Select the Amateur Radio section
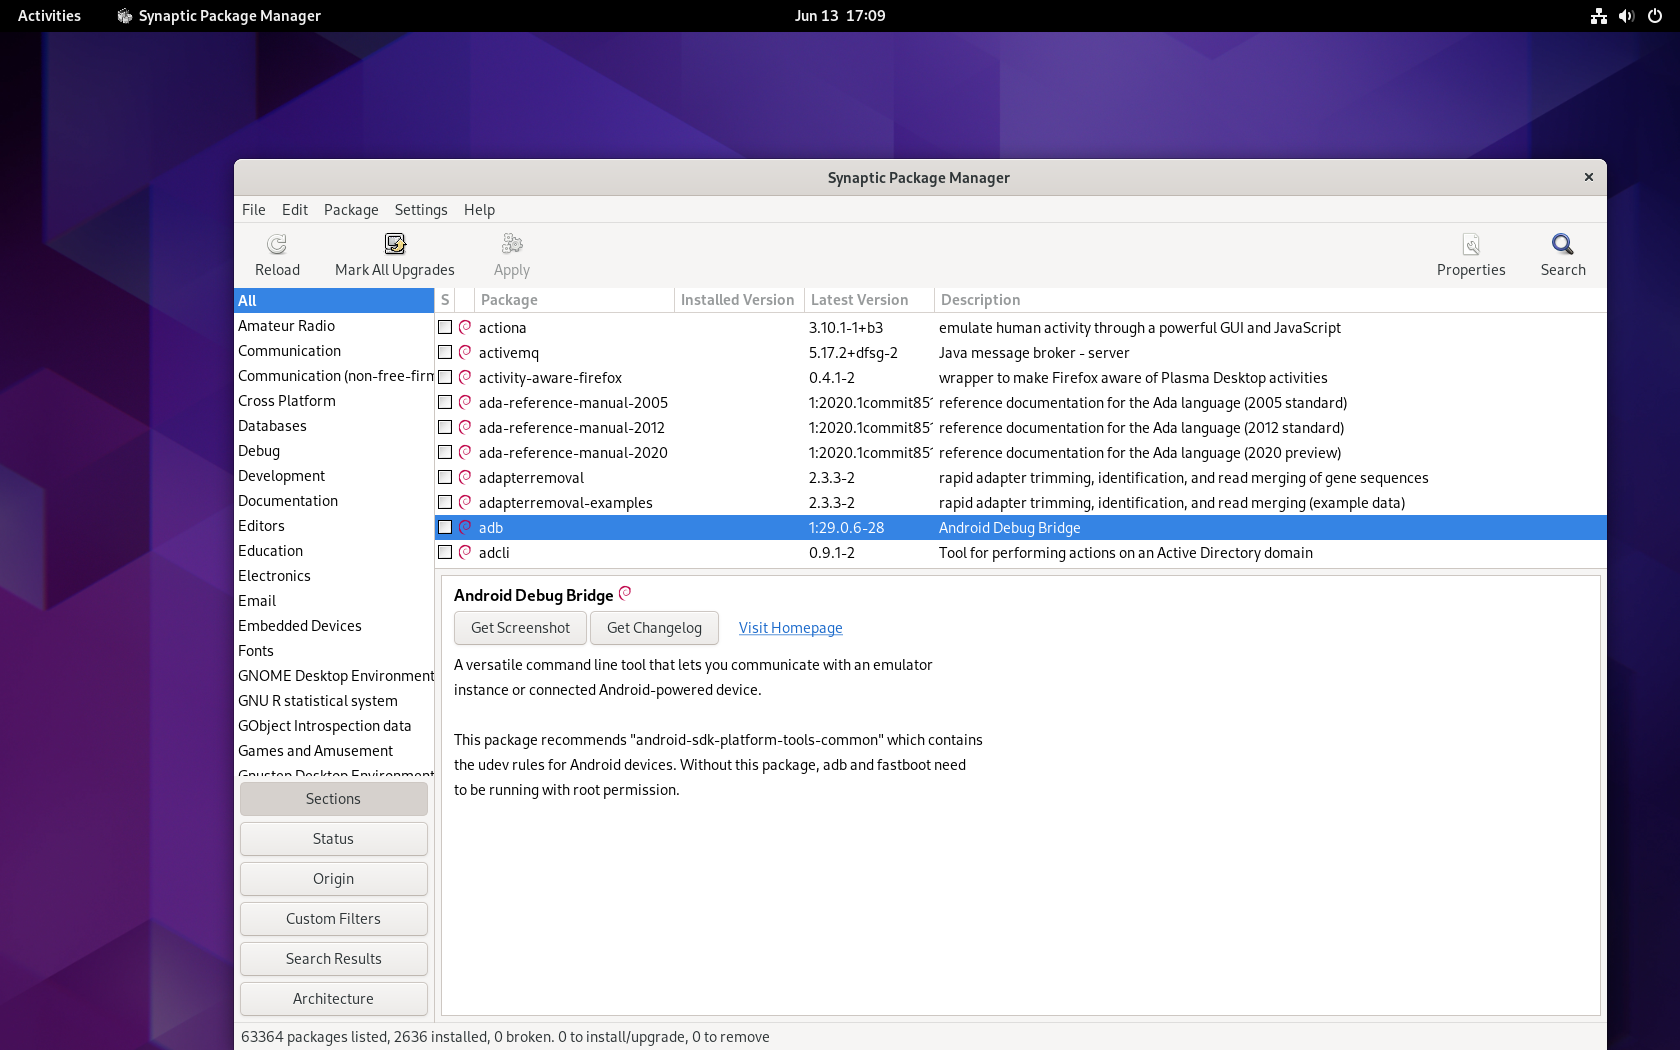1680x1050 pixels. (x=334, y=326)
